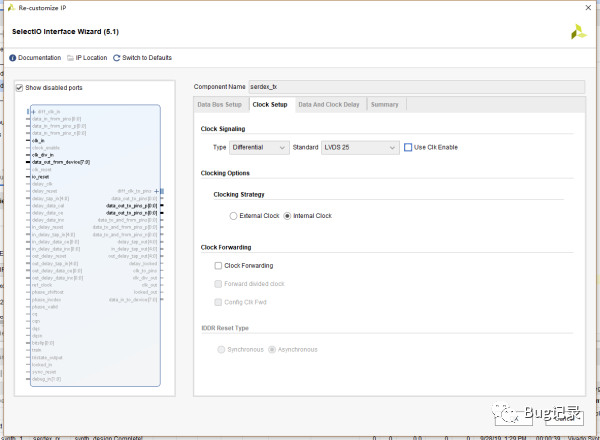Select the Clock Setup tab
Viewport: 600px width, 440px height.
tap(270, 105)
